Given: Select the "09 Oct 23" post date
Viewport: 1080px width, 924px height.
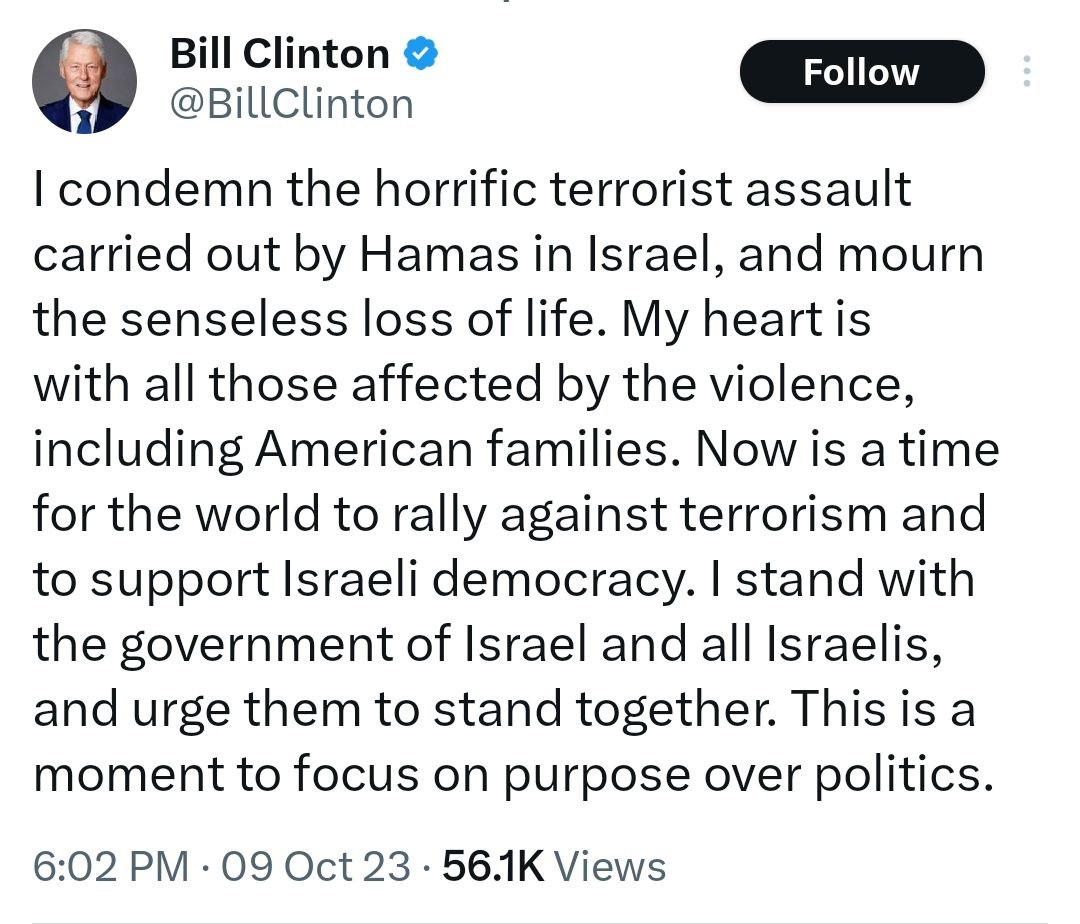Looking at the screenshot, I should click(316, 866).
